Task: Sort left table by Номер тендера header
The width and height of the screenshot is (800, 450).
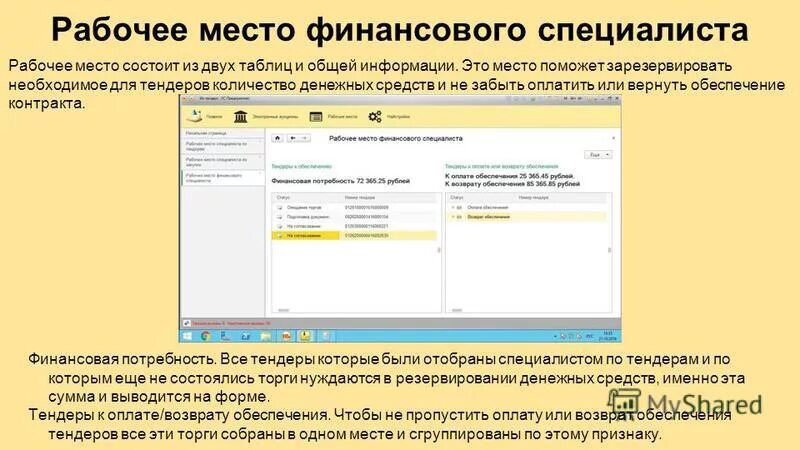Action: (360, 197)
